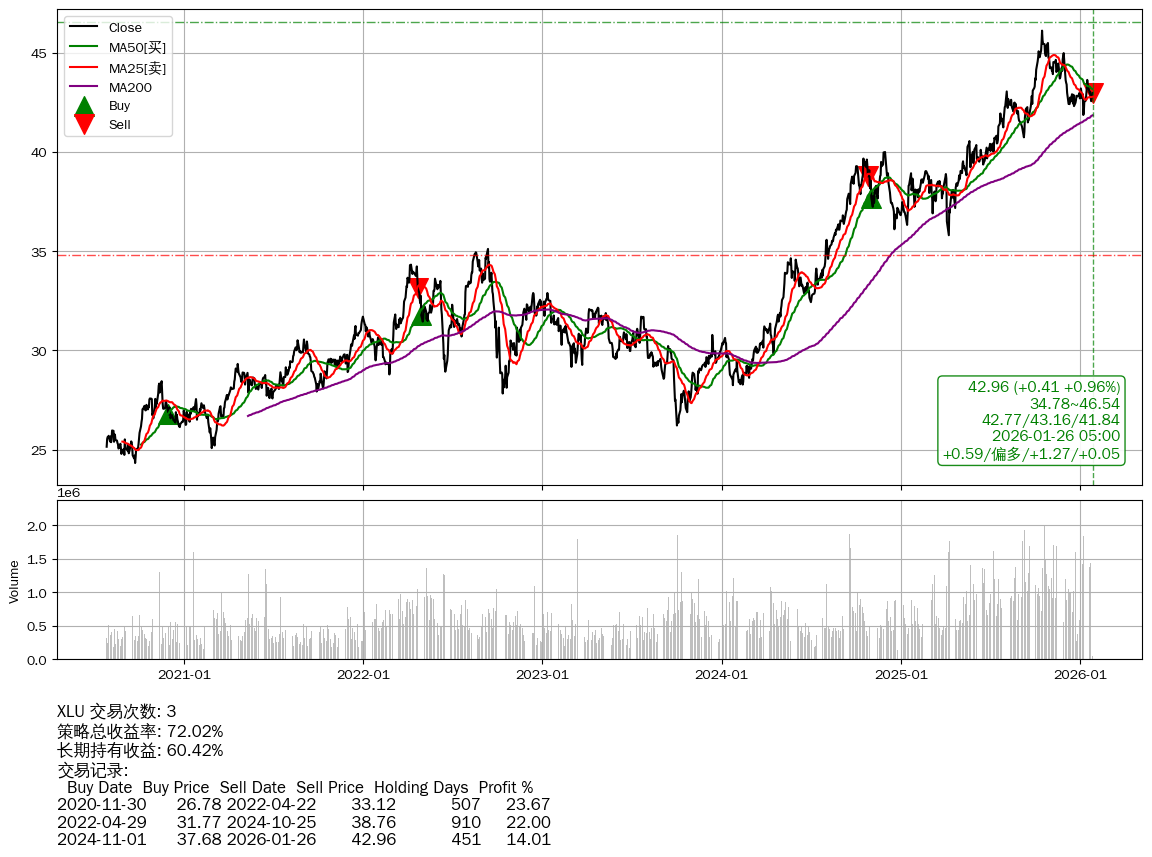Click the red Sell marker in late 2024

[x=870, y=176]
